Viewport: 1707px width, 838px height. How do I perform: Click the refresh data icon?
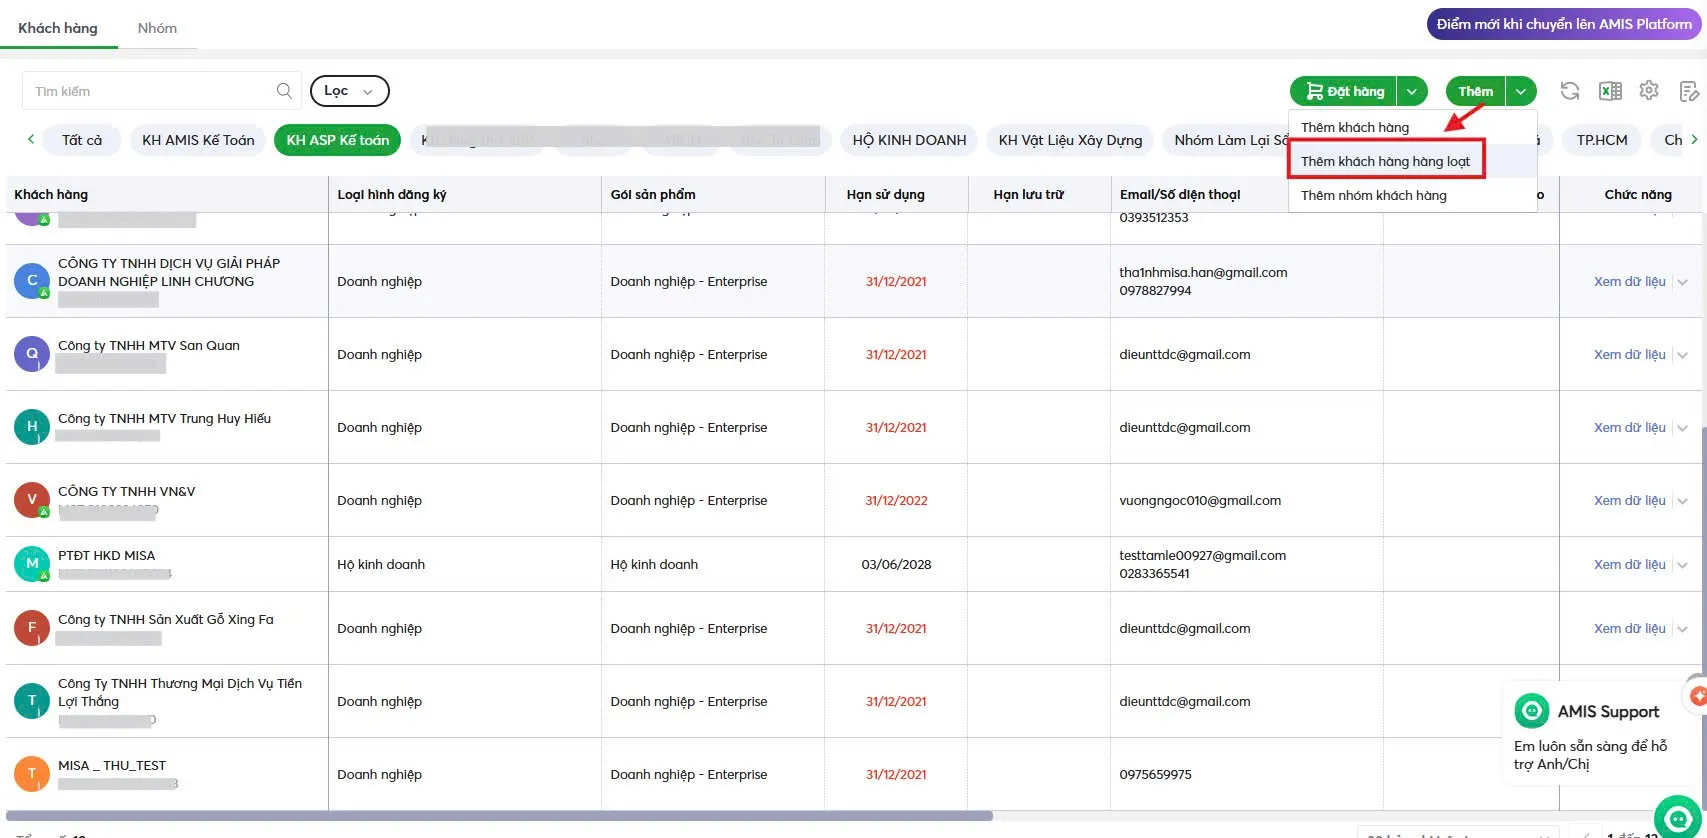(1570, 91)
